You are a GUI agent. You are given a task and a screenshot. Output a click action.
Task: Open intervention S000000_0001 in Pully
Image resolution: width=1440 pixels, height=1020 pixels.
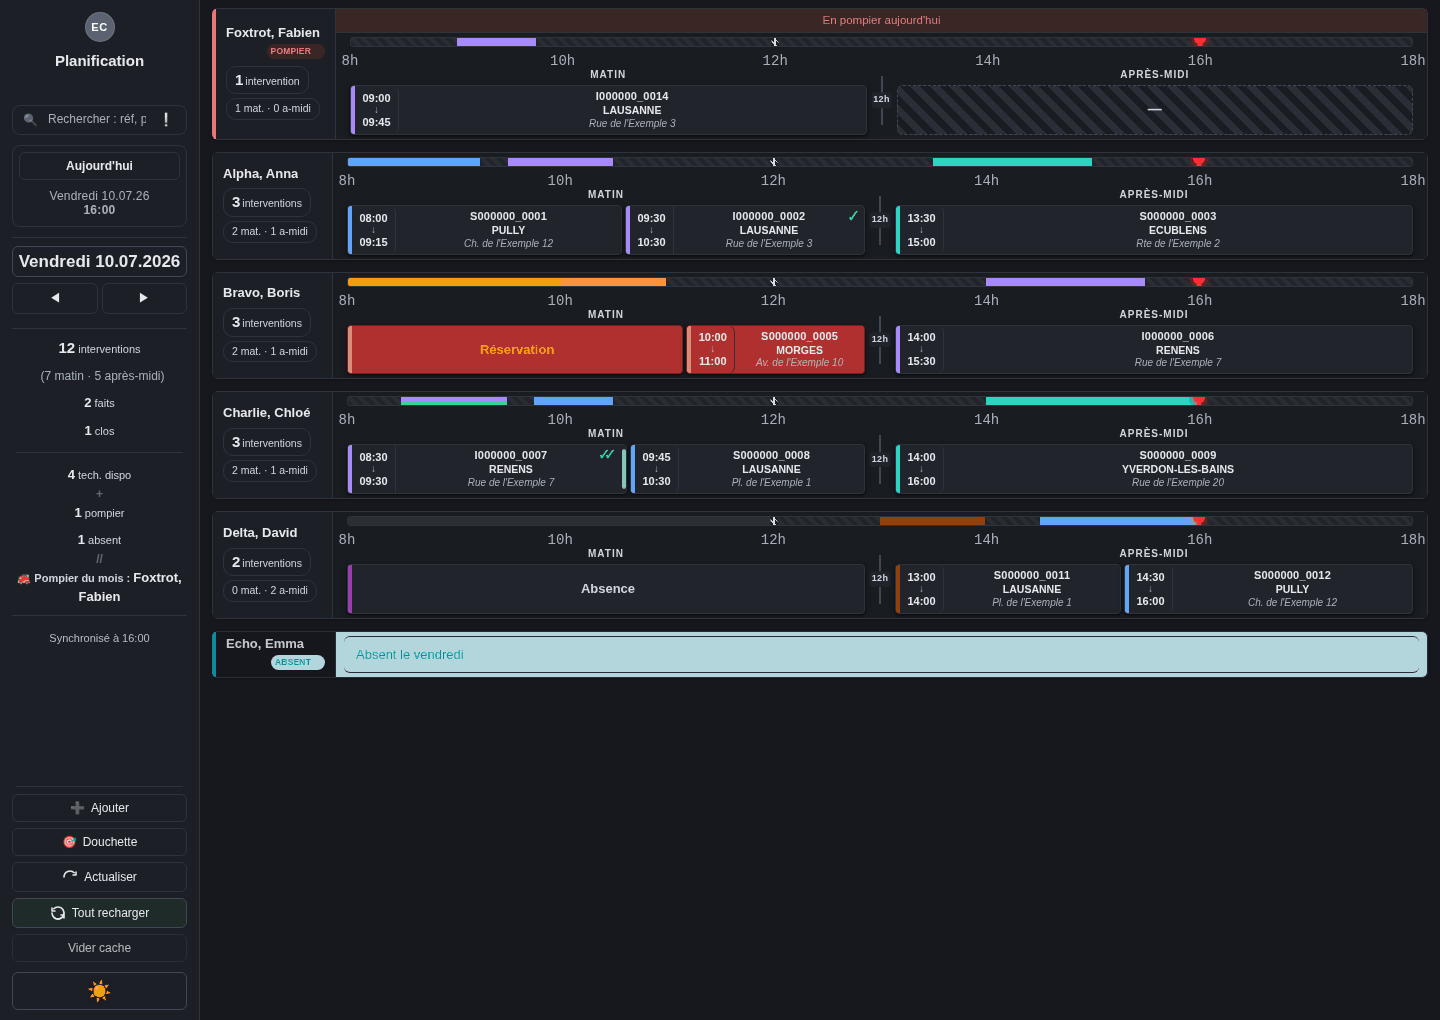click(x=485, y=230)
